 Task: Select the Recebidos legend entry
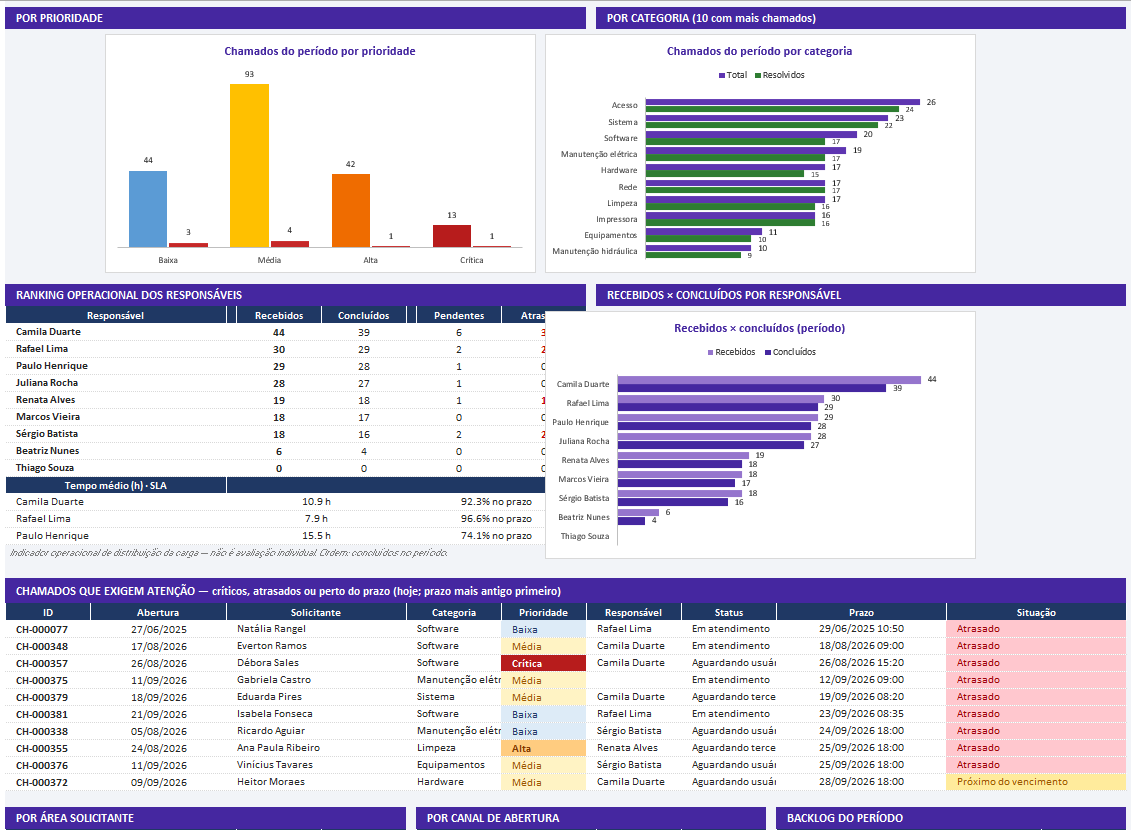[x=731, y=352]
